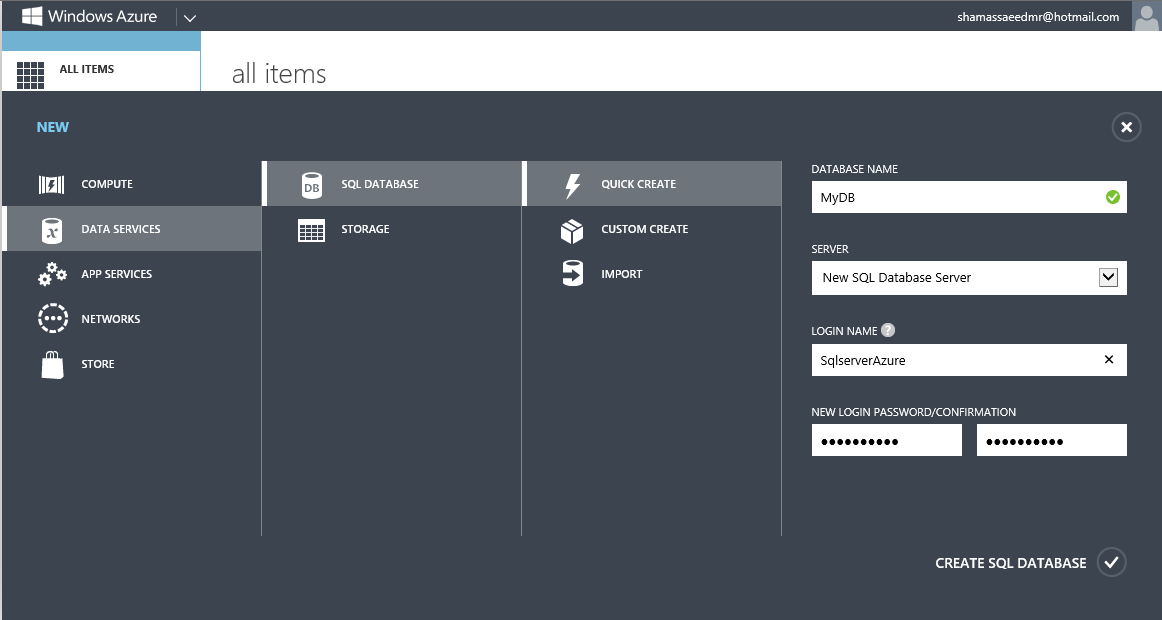The height and width of the screenshot is (620, 1162).
Task: Select the App Services gears icon
Action: point(52,273)
